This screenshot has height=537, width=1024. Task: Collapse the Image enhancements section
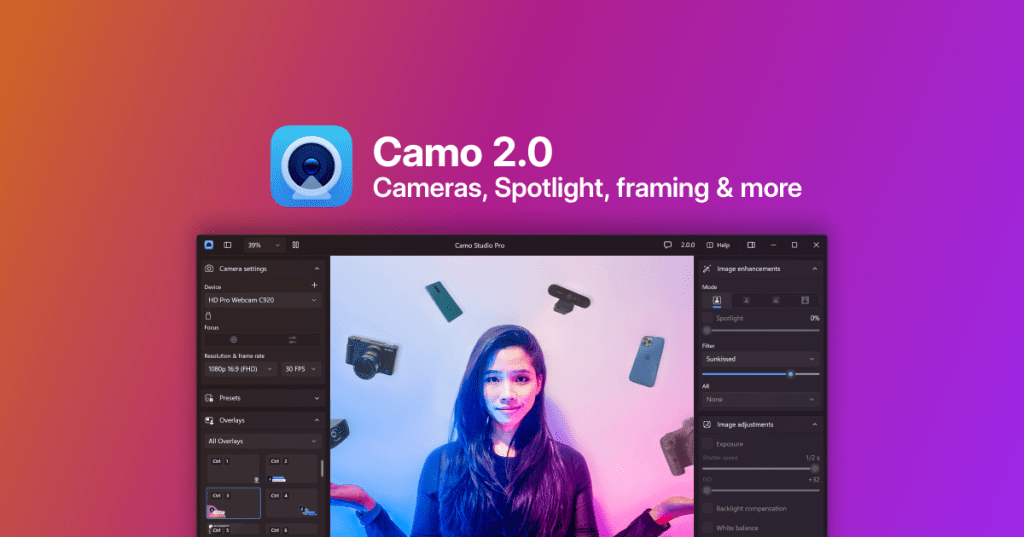(x=814, y=268)
